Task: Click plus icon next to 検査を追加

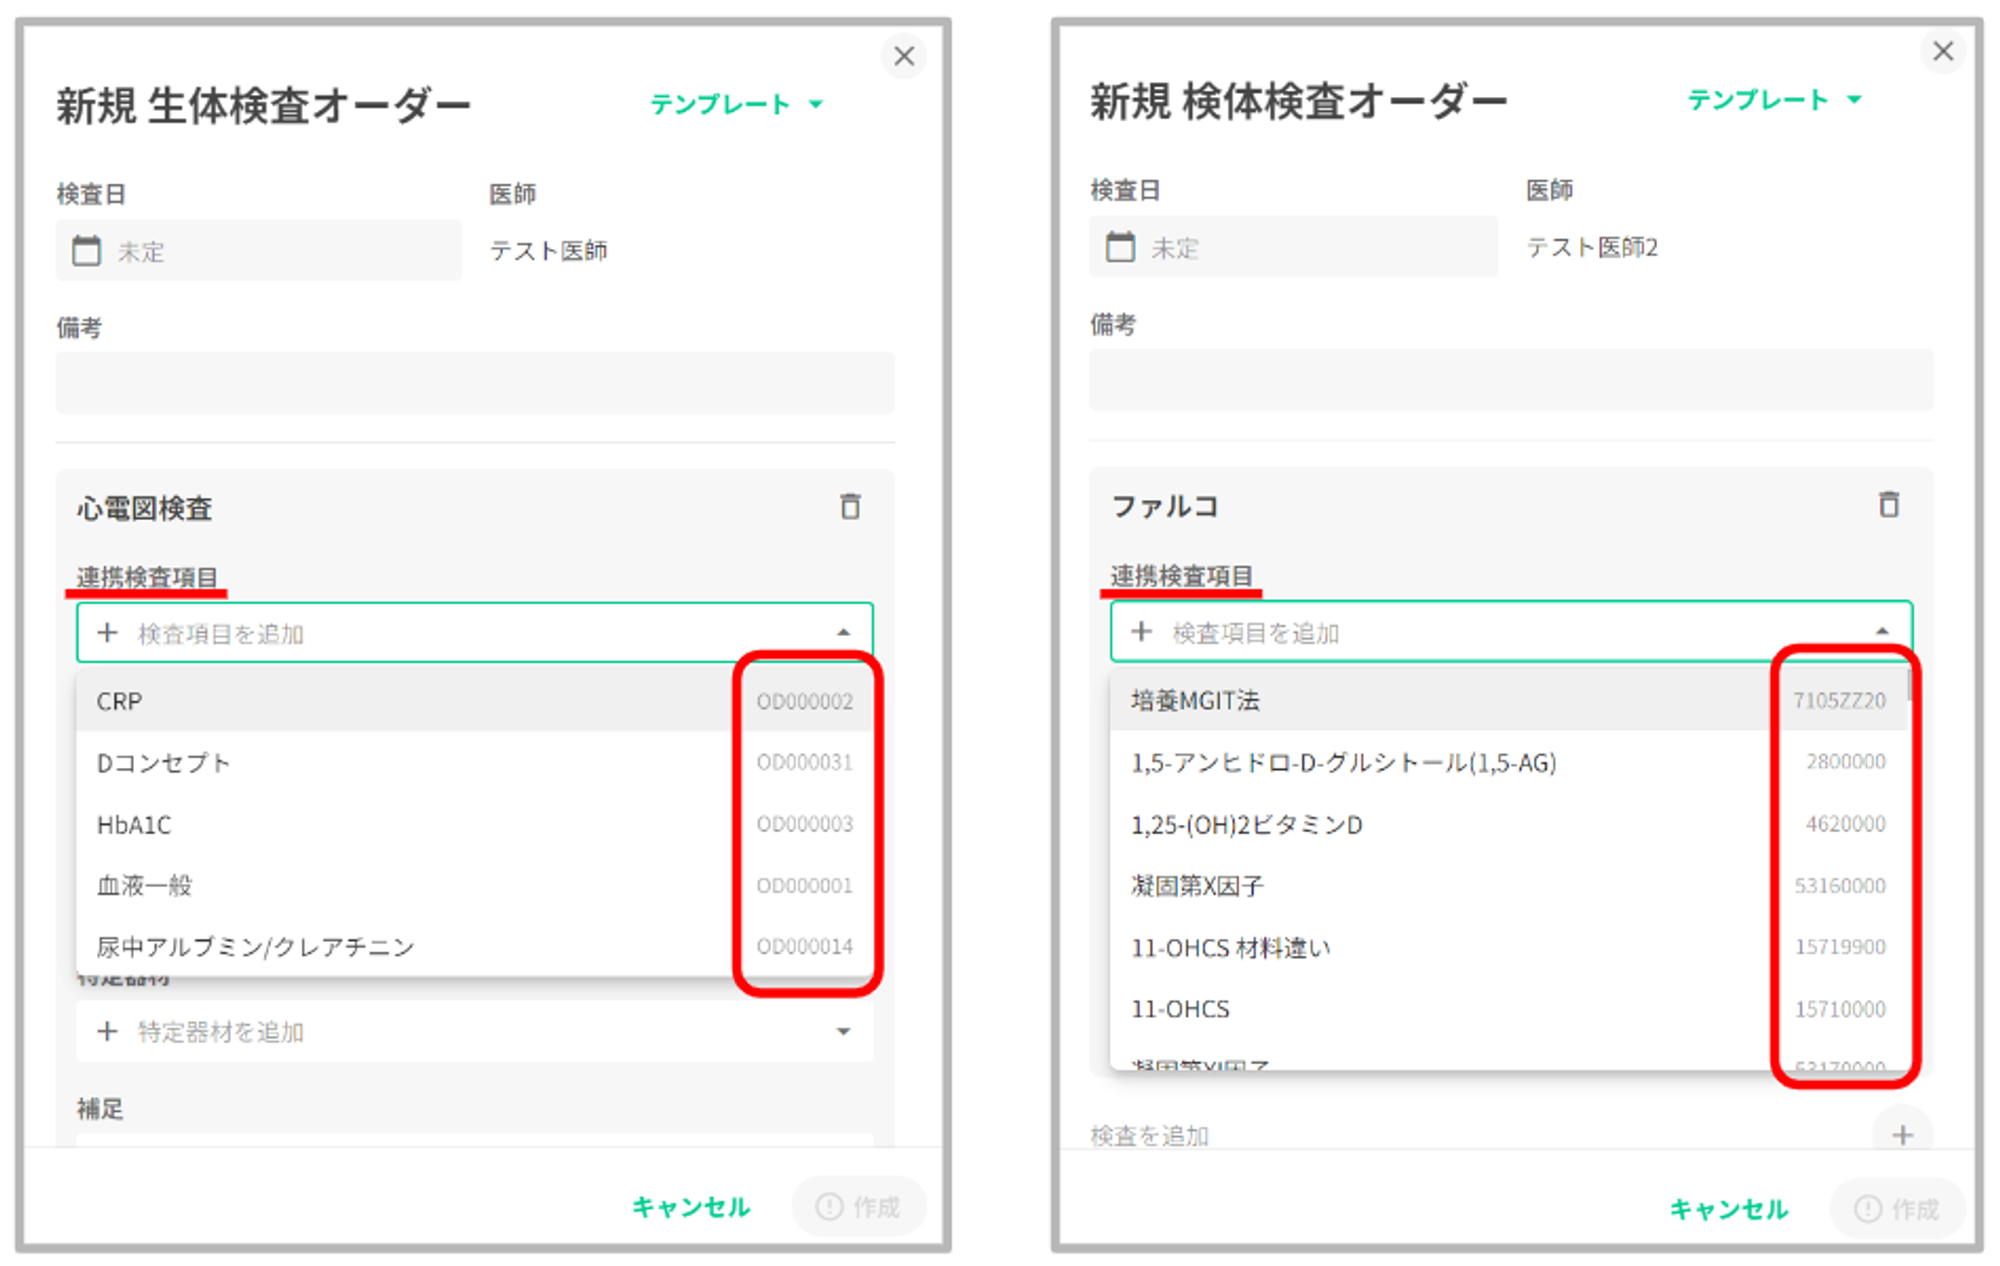Action: tap(1902, 1135)
